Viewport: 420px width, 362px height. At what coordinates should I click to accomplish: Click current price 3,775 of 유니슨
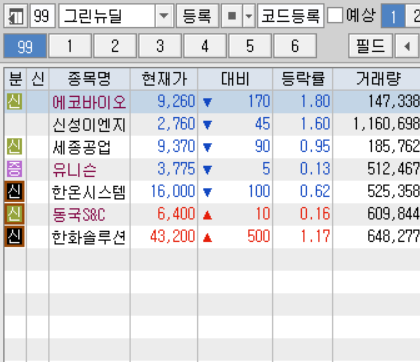coord(176,169)
